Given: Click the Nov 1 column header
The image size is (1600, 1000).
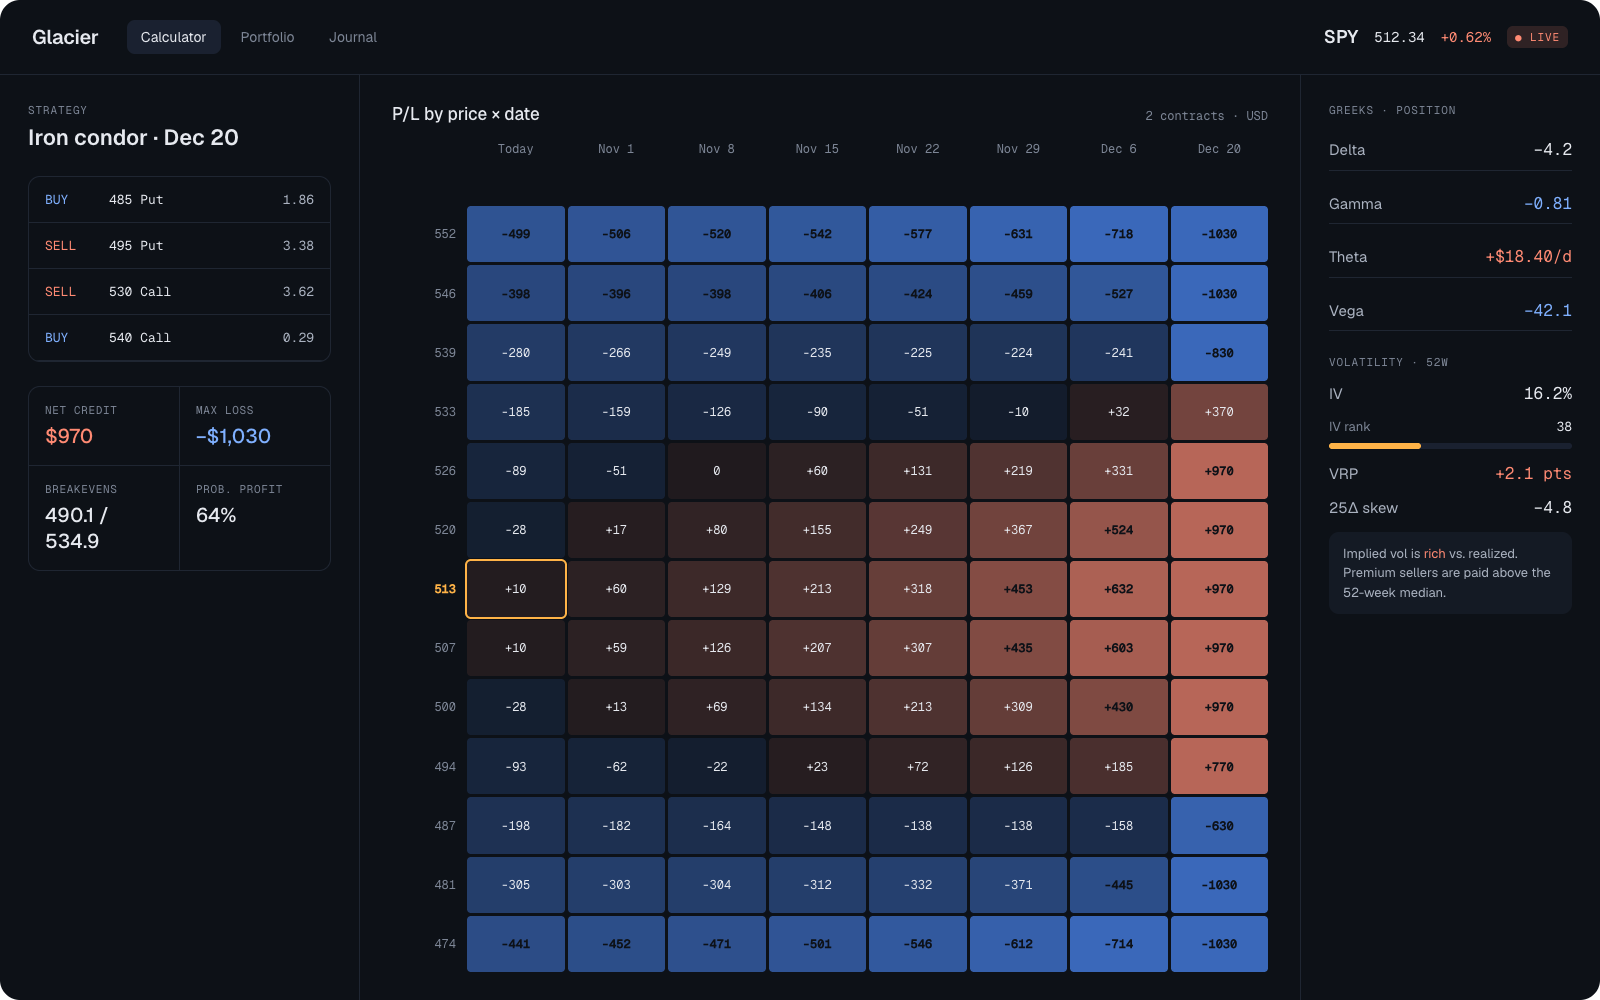Looking at the screenshot, I should 616,149.
